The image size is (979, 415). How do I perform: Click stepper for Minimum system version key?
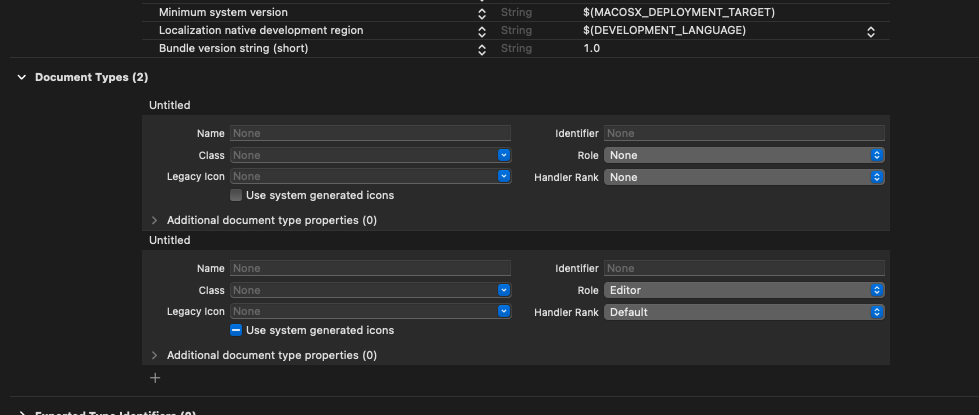tap(482, 13)
